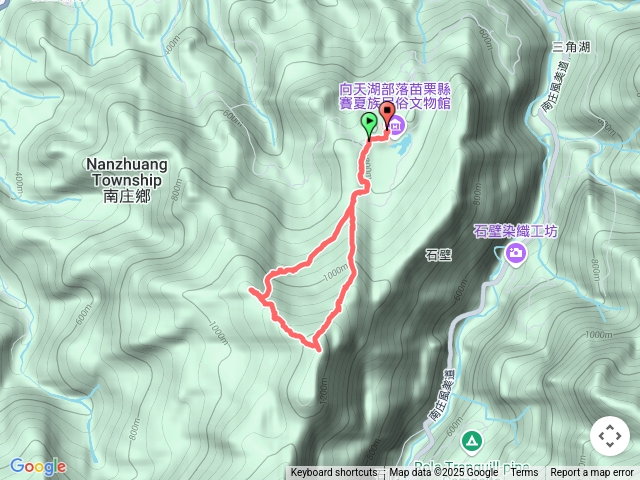Open the Google logo link

pos(38,467)
